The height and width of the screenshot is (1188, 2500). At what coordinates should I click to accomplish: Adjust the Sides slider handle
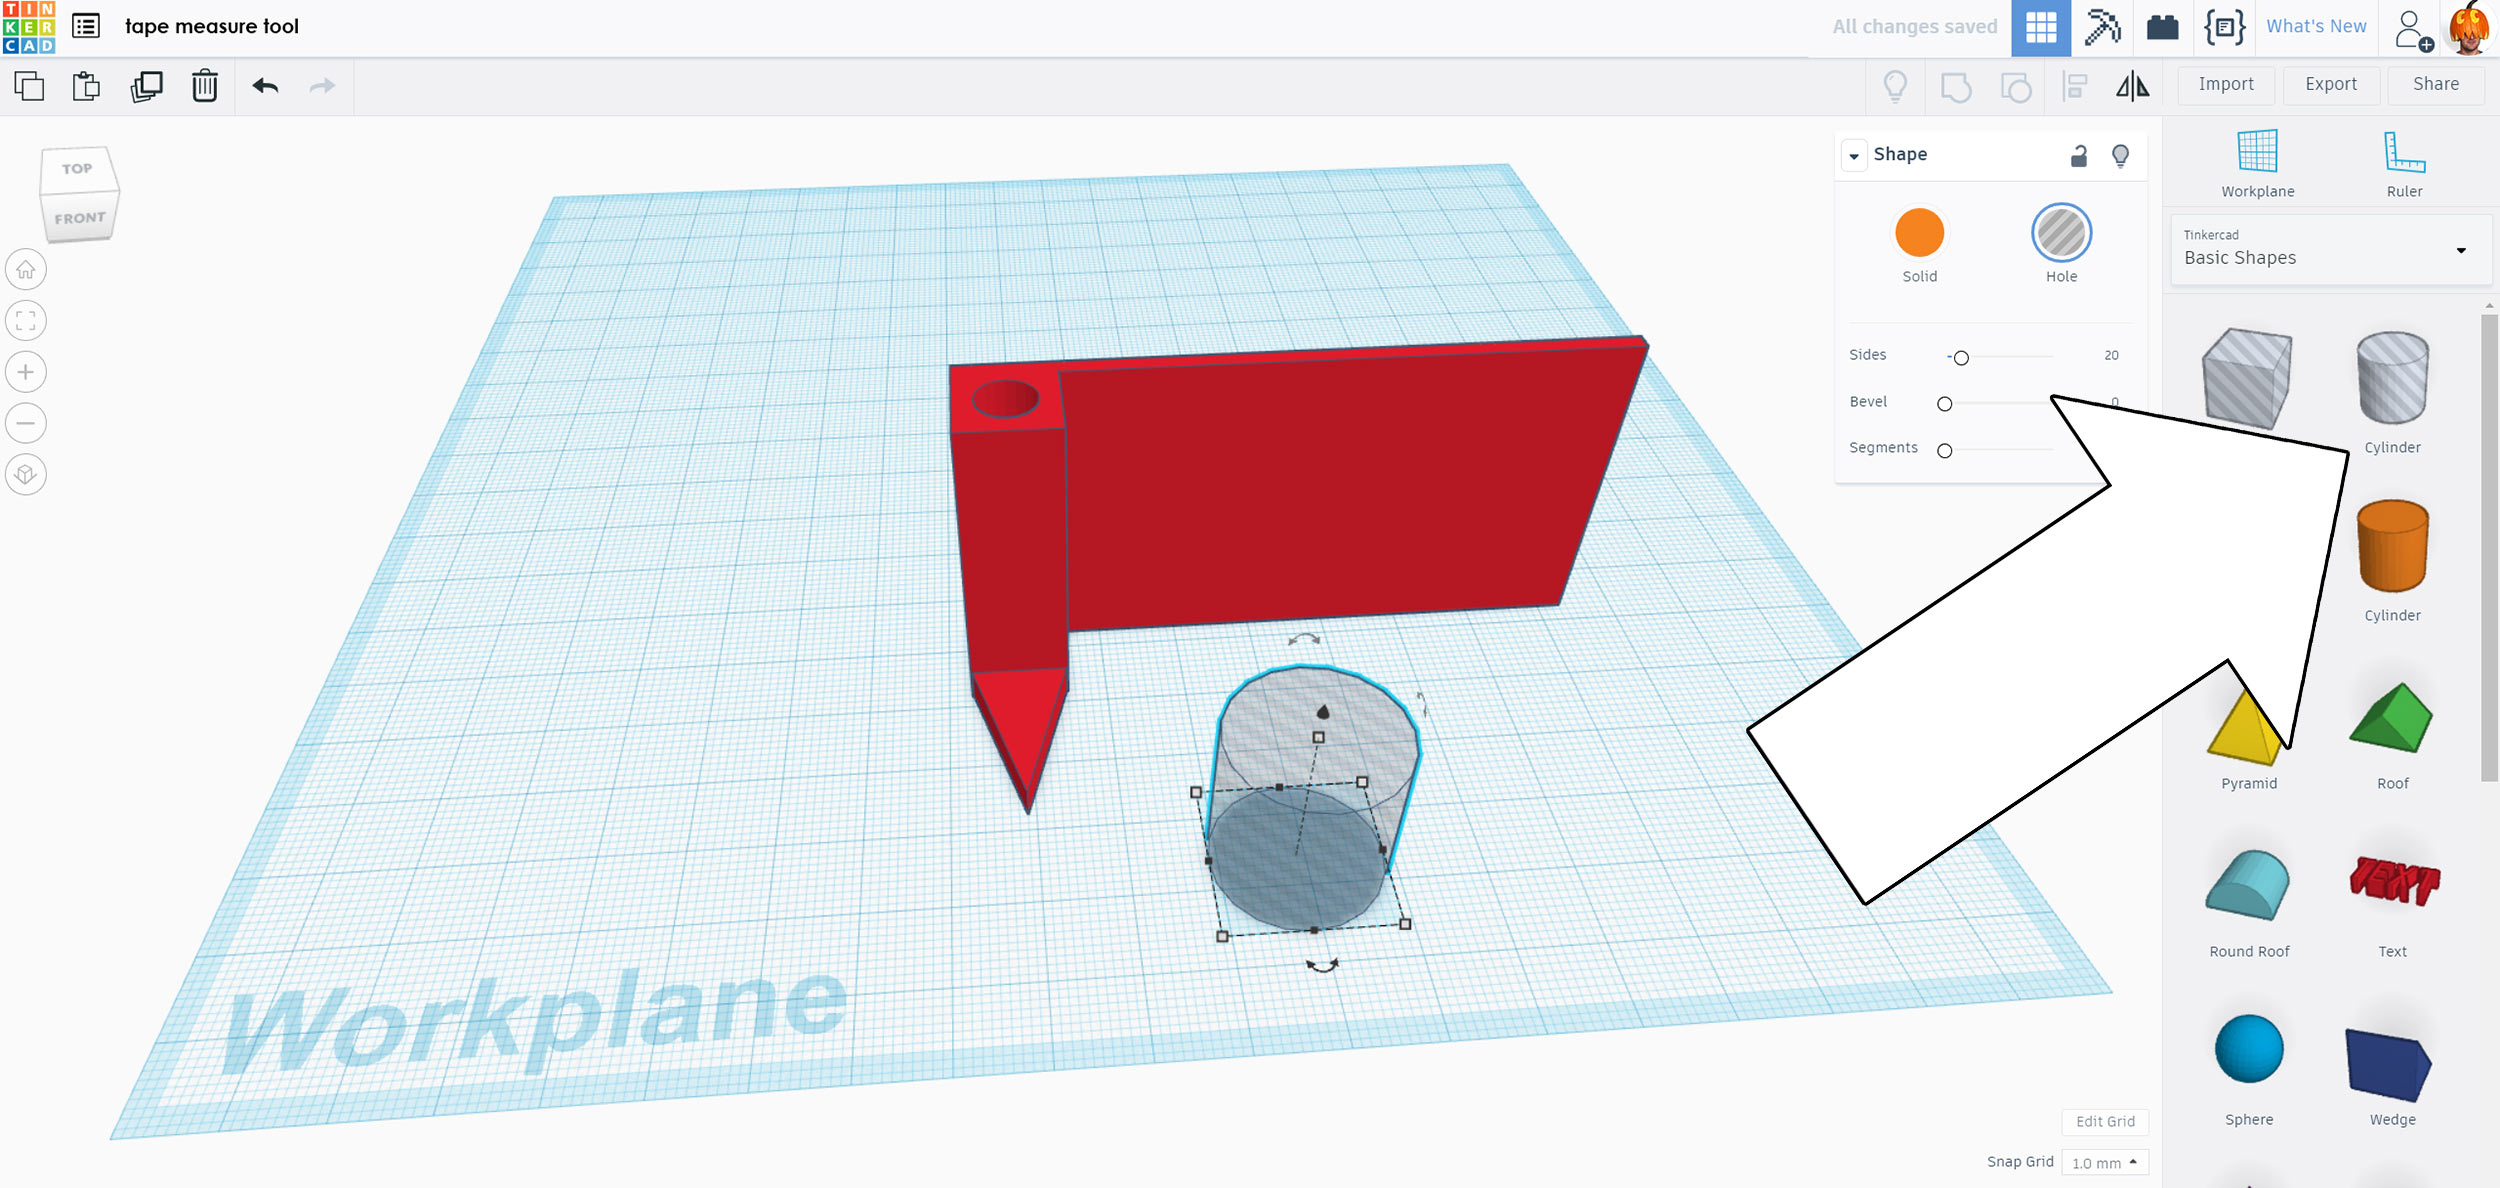(1961, 358)
